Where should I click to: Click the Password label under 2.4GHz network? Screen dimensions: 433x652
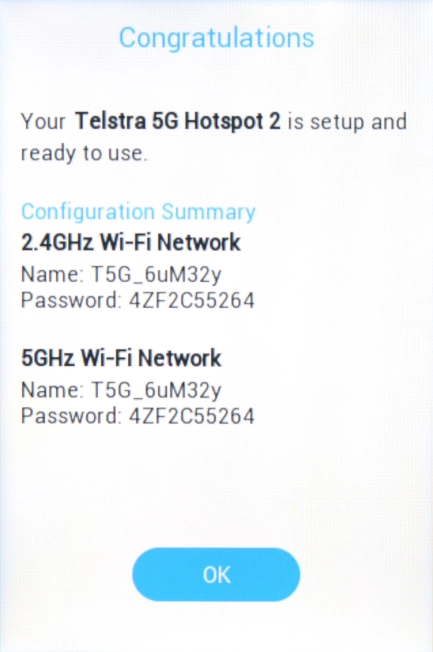pos(71,300)
